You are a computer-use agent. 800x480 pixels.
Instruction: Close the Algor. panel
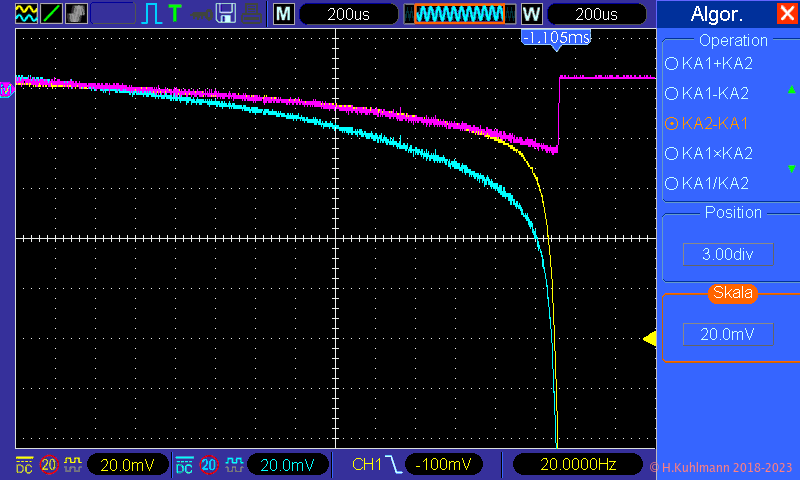tap(786, 14)
